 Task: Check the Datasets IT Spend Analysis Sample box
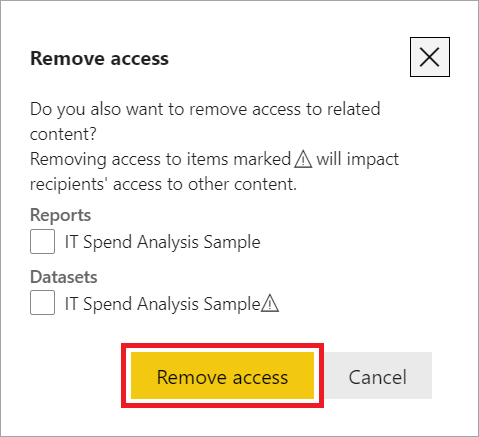42,302
